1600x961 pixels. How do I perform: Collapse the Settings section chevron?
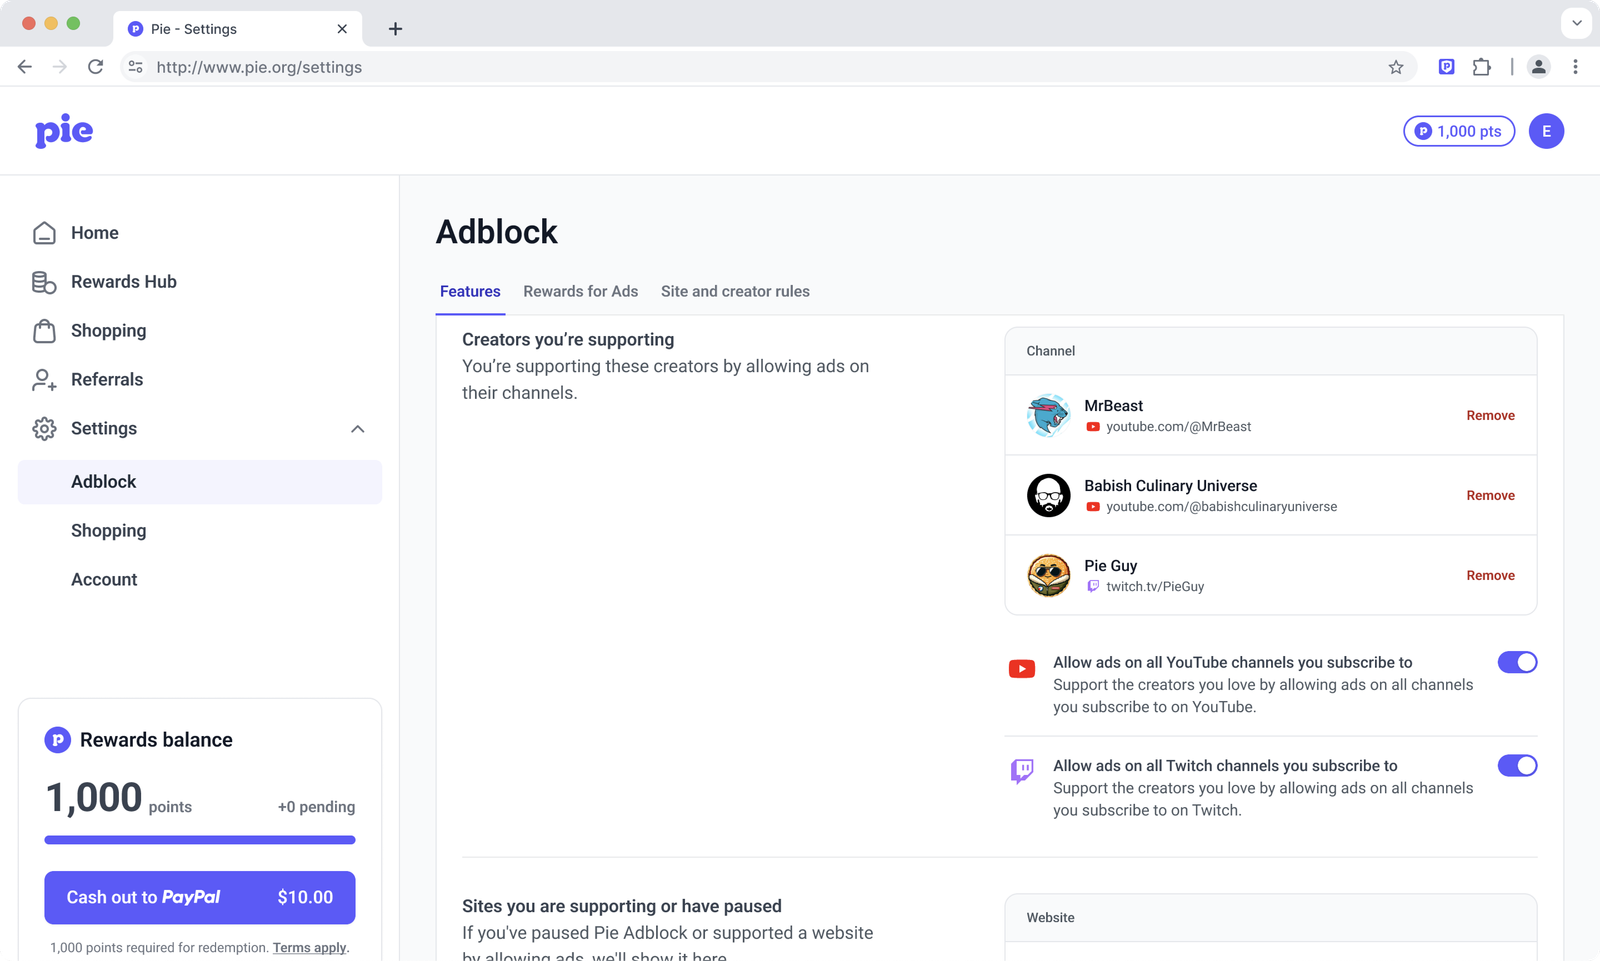pos(357,429)
